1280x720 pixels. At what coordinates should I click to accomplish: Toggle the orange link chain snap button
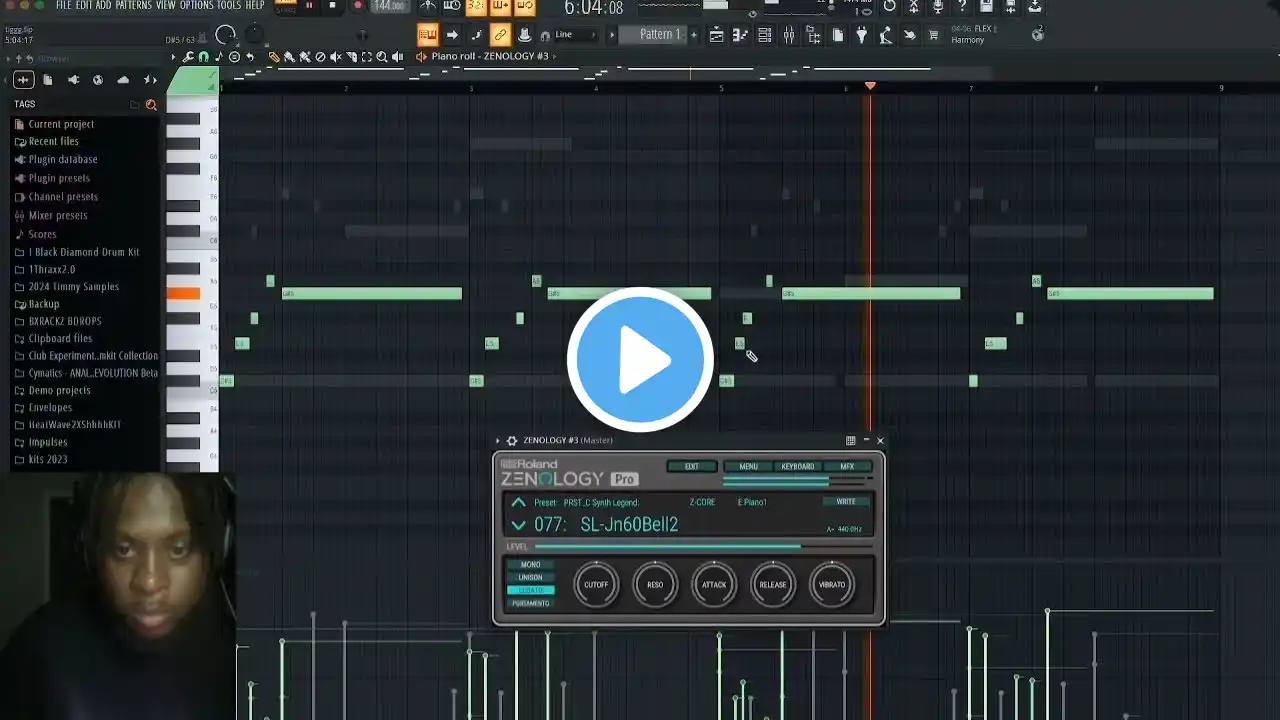(501, 35)
